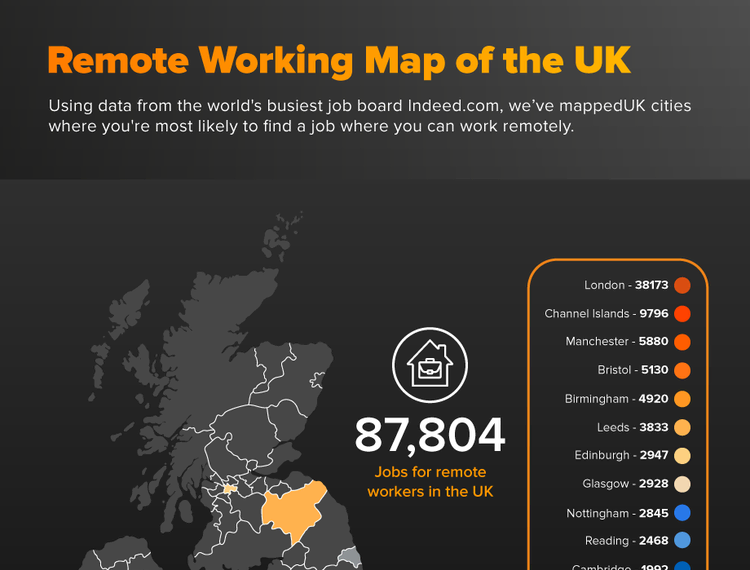
Task: Select the blue dot next to Nottingham
Action: [x=683, y=513]
